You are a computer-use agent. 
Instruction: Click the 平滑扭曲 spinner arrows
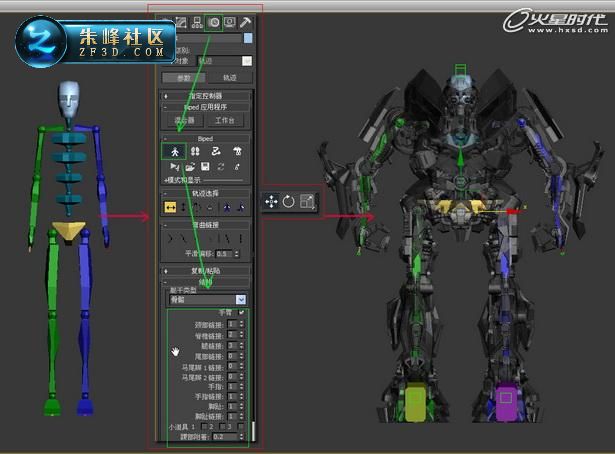pos(237,254)
